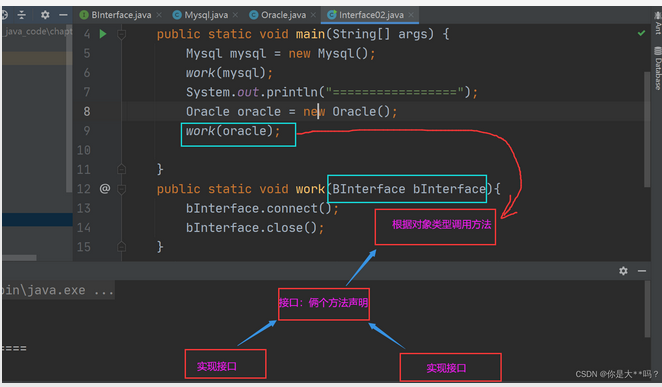The width and height of the screenshot is (662, 387).
Task: Click the 'BInterface bInterface' parameter
Action: (x=409, y=189)
